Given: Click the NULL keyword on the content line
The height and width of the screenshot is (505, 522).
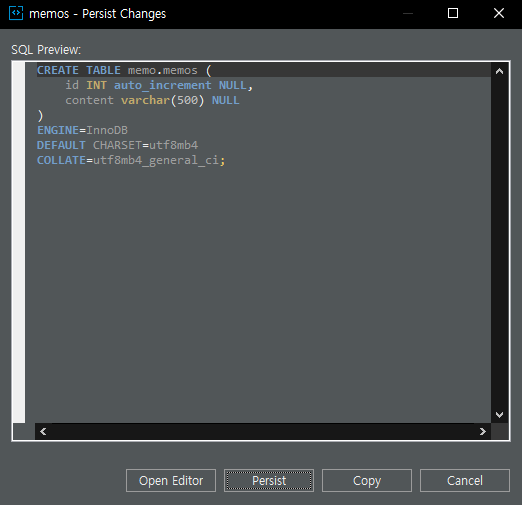Looking at the screenshot, I should (x=226, y=100).
